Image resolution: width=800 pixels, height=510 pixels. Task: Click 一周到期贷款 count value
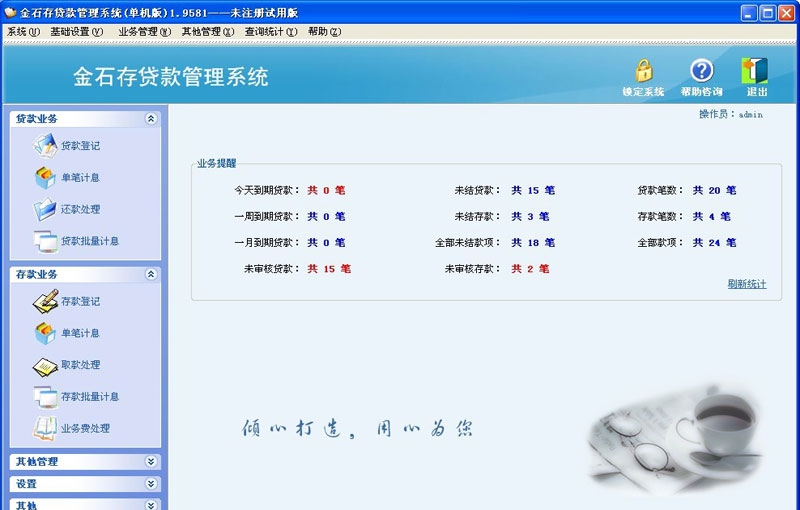click(x=327, y=216)
